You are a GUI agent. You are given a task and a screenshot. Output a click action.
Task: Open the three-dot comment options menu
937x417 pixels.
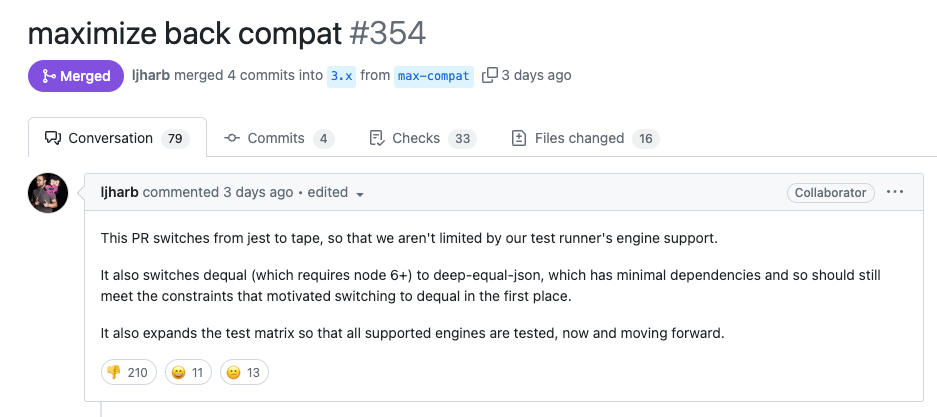coord(895,192)
